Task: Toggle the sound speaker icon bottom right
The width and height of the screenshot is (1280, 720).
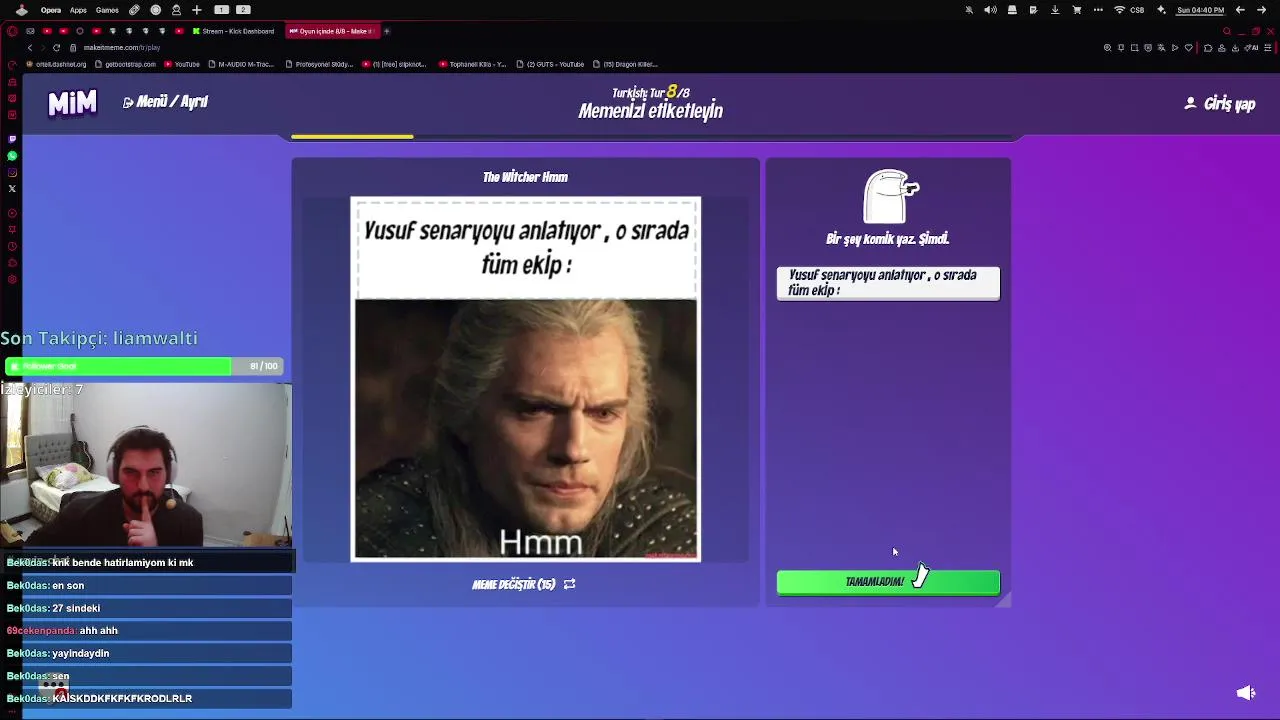Action: (x=1246, y=693)
